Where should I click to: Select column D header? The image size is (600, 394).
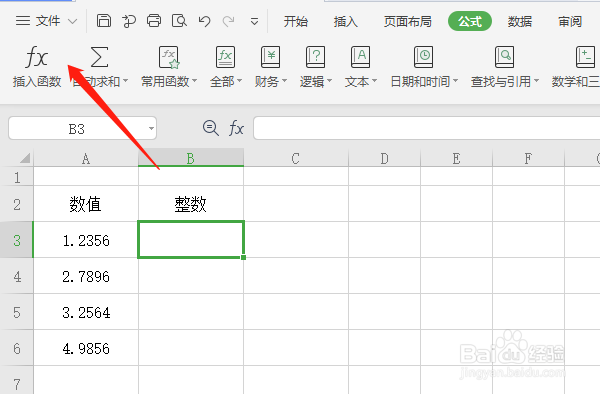pyautogui.click(x=384, y=158)
